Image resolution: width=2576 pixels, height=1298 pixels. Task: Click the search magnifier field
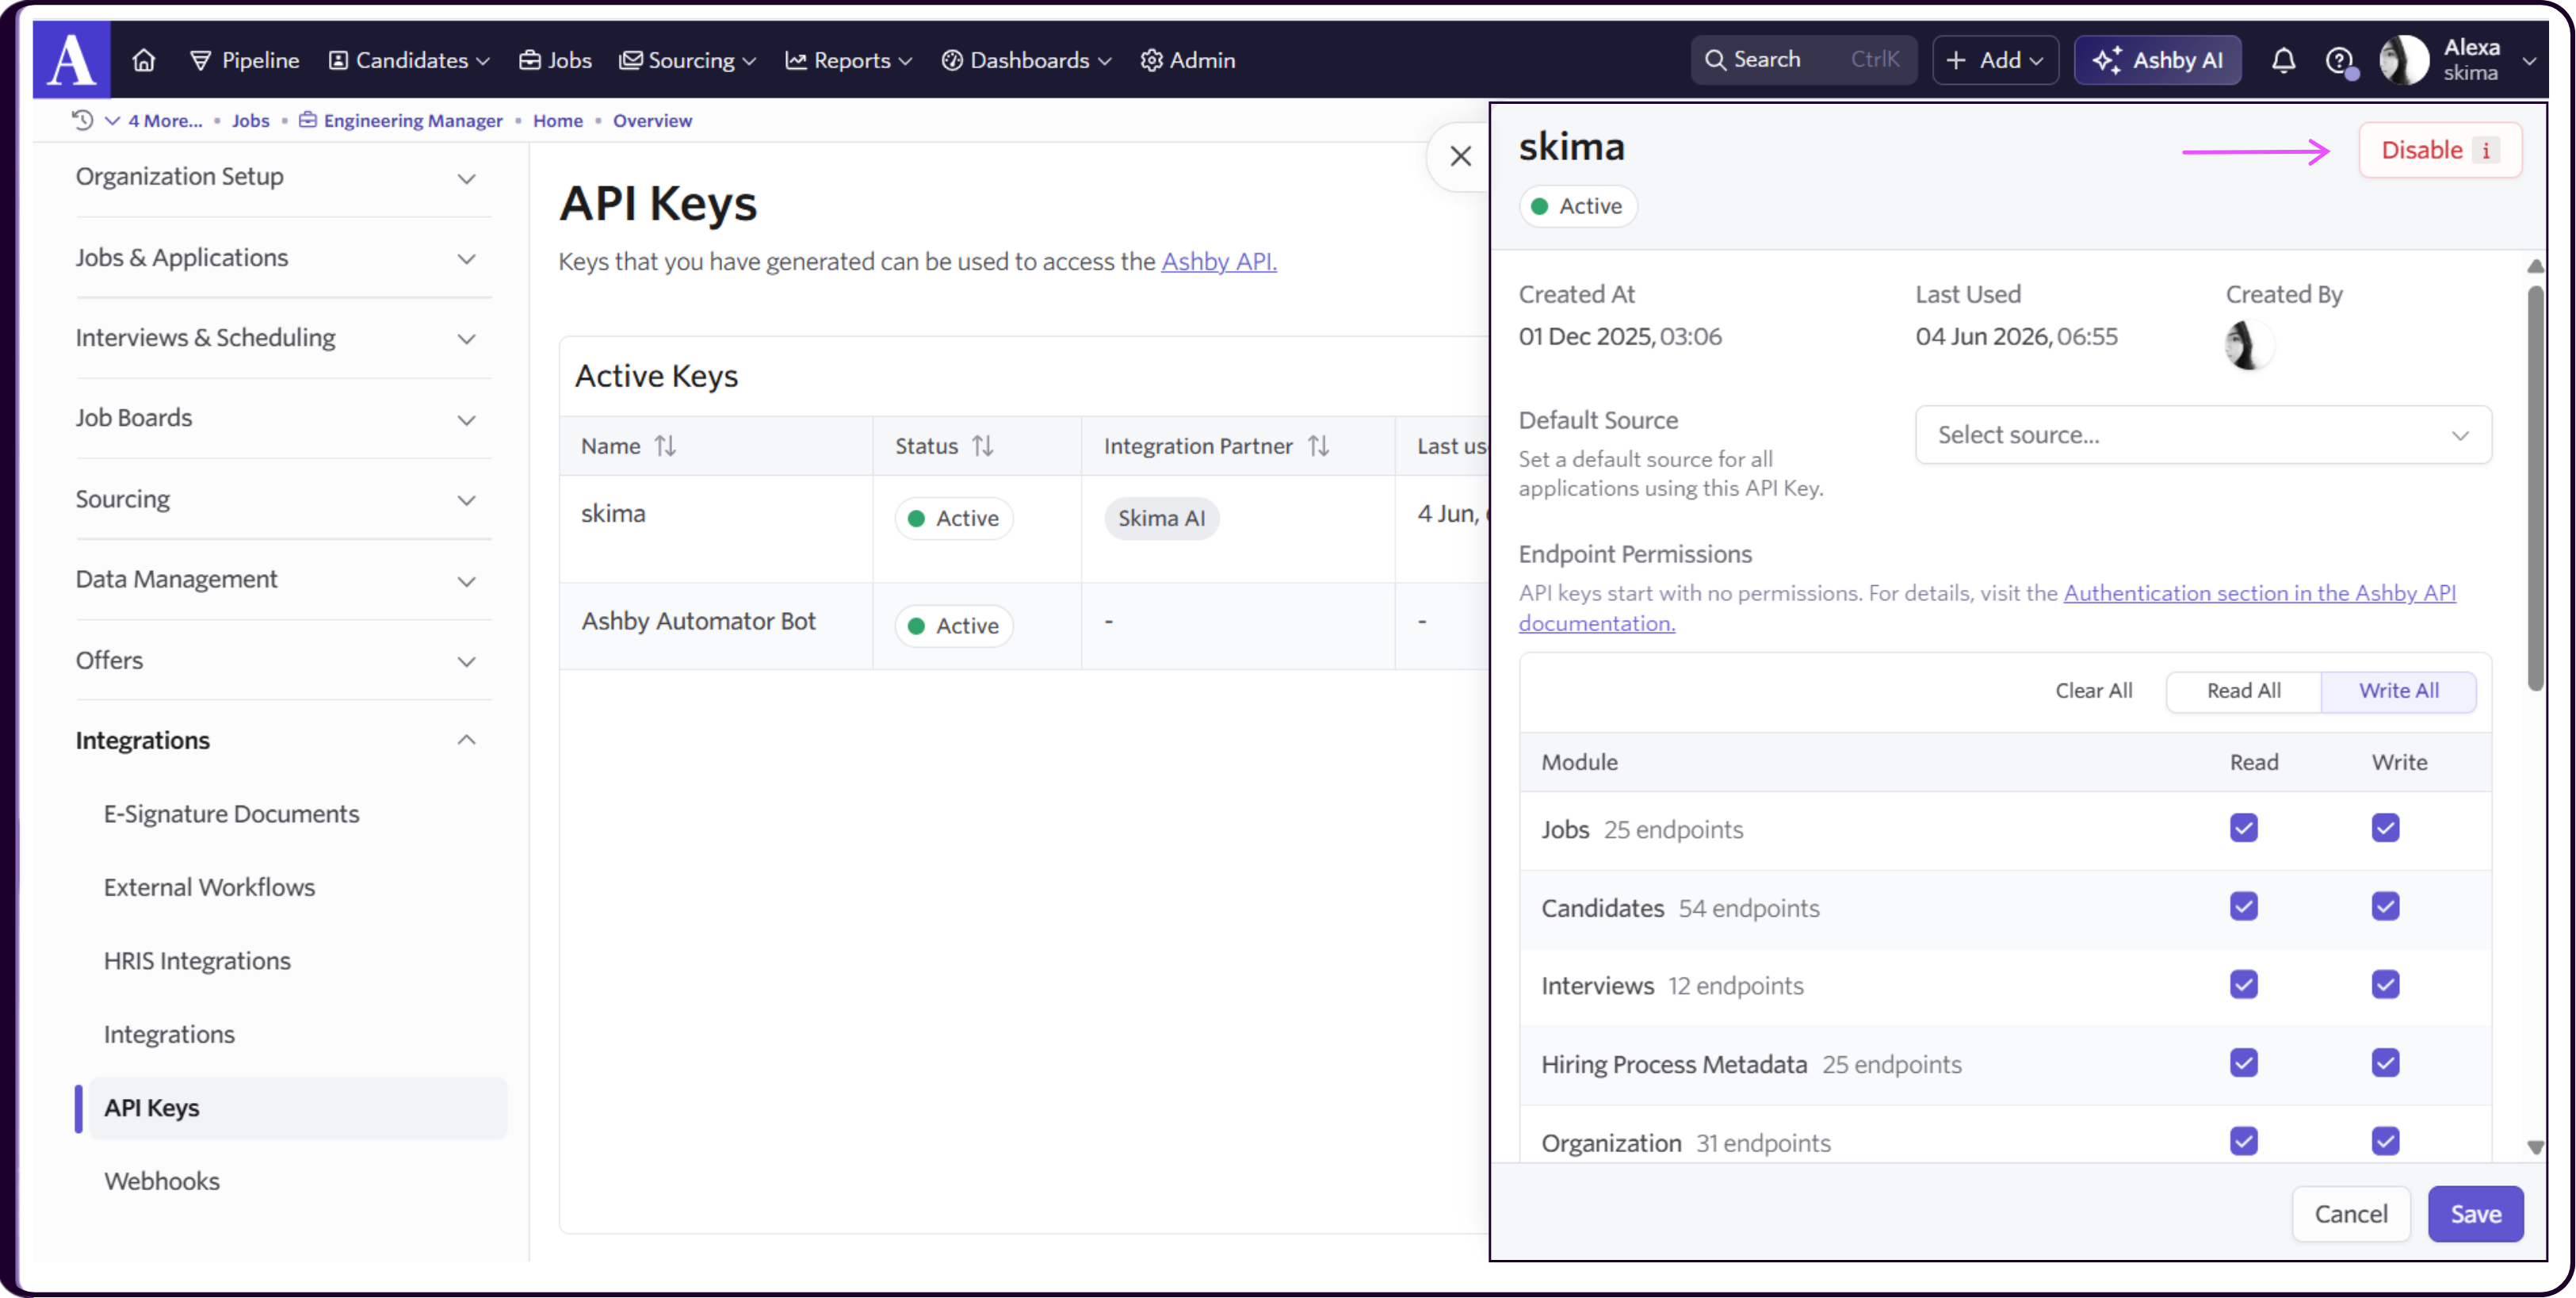tap(1803, 60)
